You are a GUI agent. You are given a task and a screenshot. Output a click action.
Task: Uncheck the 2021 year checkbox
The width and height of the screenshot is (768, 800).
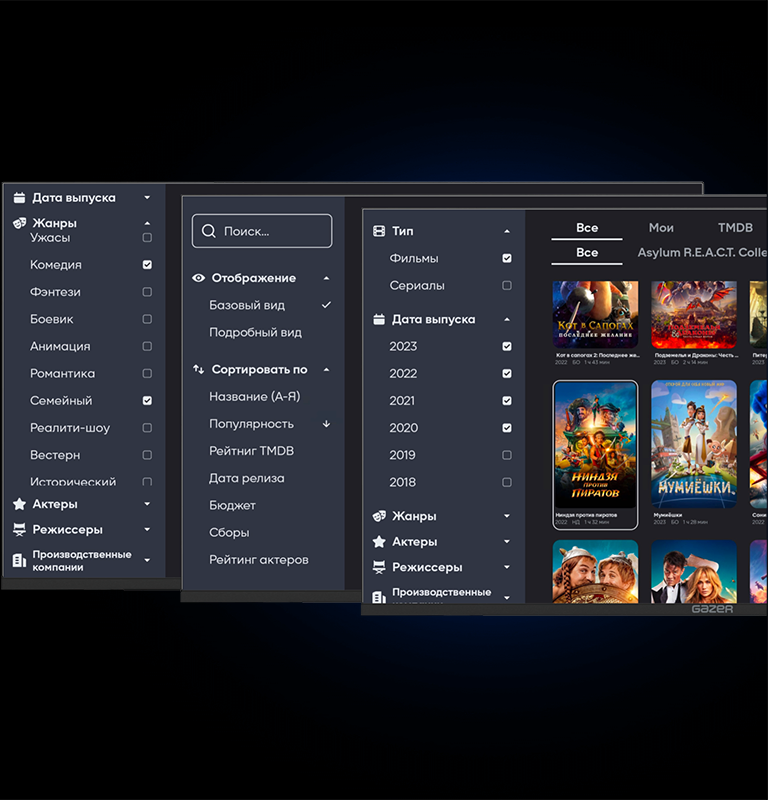pyautogui.click(x=507, y=401)
